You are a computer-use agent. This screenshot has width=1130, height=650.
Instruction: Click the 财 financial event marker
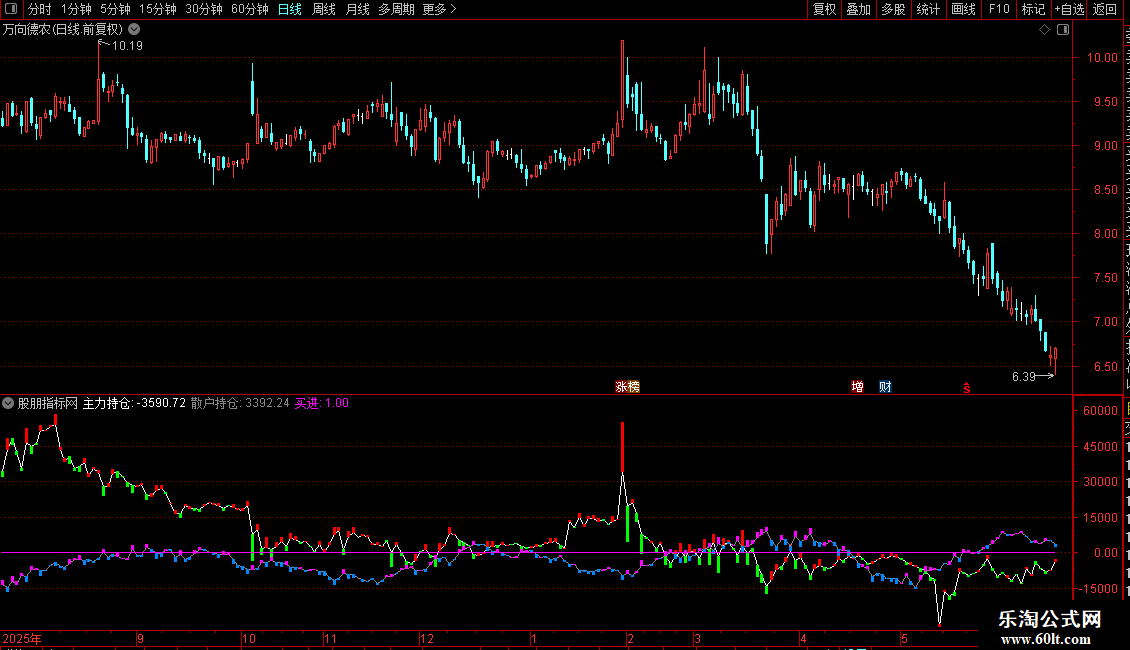[885, 387]
